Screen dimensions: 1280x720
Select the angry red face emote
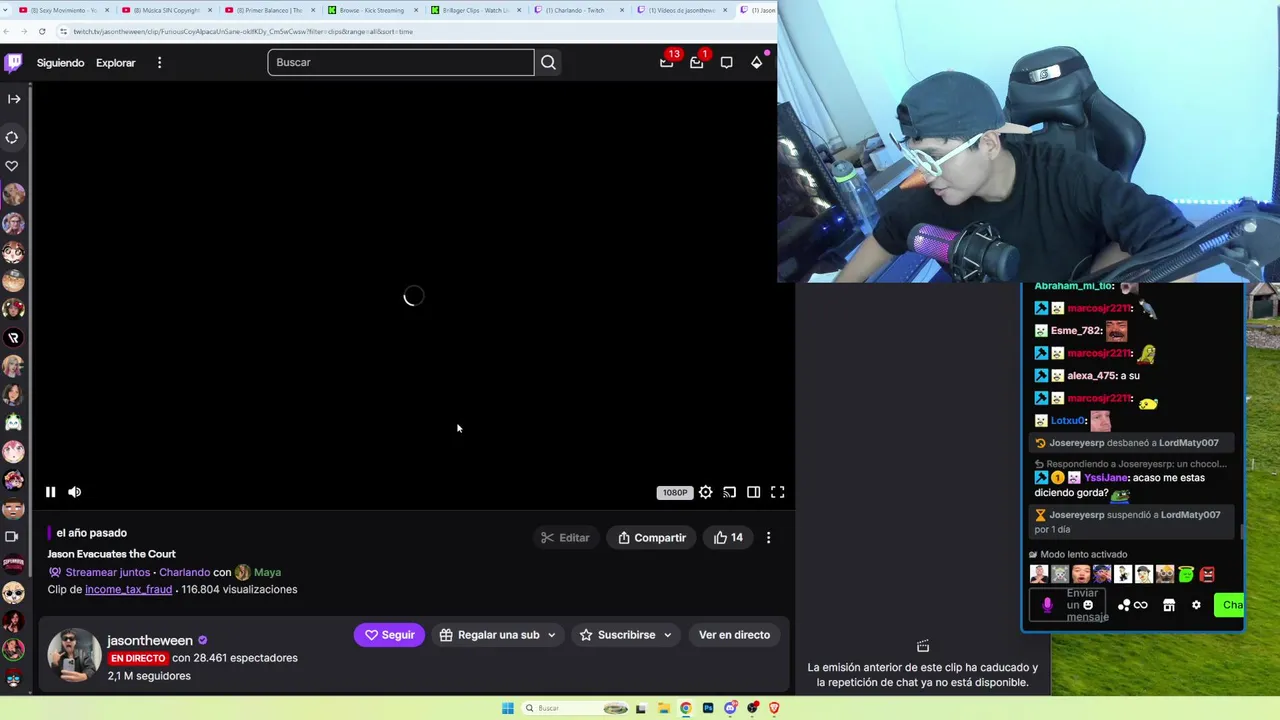coord(1207,574)
